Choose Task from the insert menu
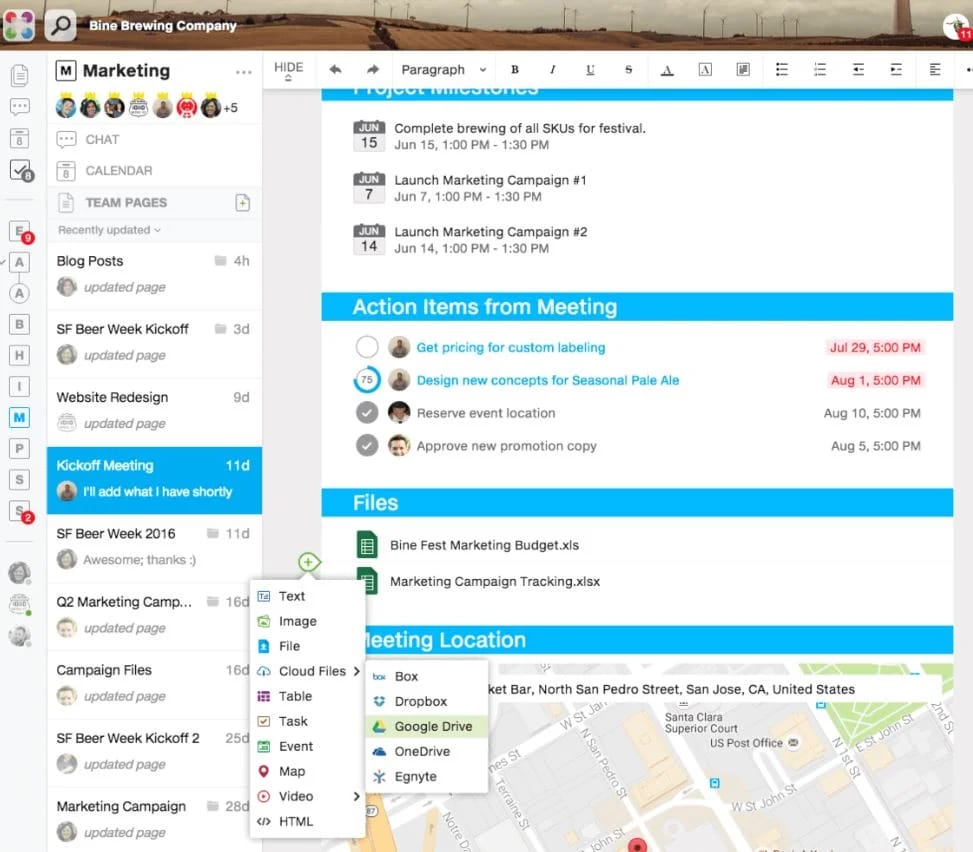973x852 pixels. (308, 721)
